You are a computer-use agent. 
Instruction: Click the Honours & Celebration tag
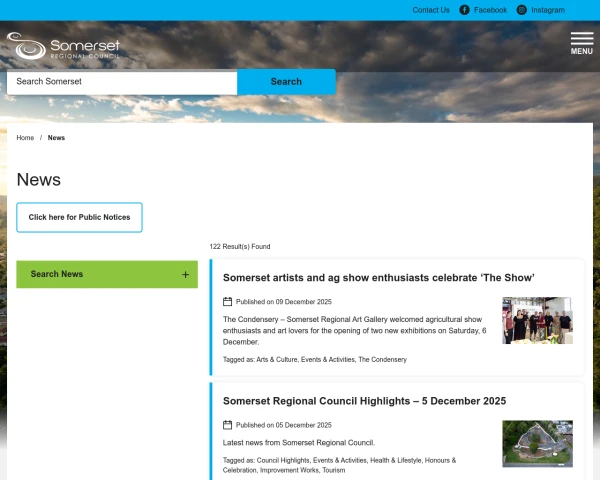[x=339, y=465]
